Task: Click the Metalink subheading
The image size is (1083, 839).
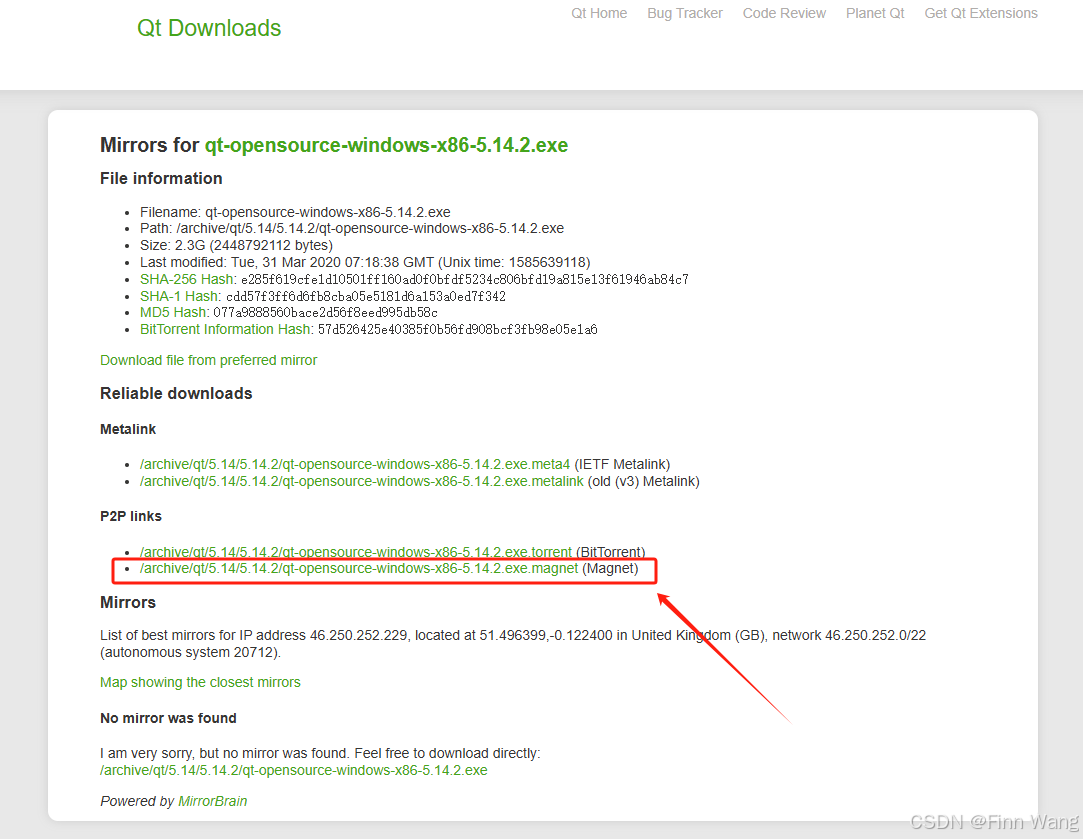Action: tap(128, 430)
